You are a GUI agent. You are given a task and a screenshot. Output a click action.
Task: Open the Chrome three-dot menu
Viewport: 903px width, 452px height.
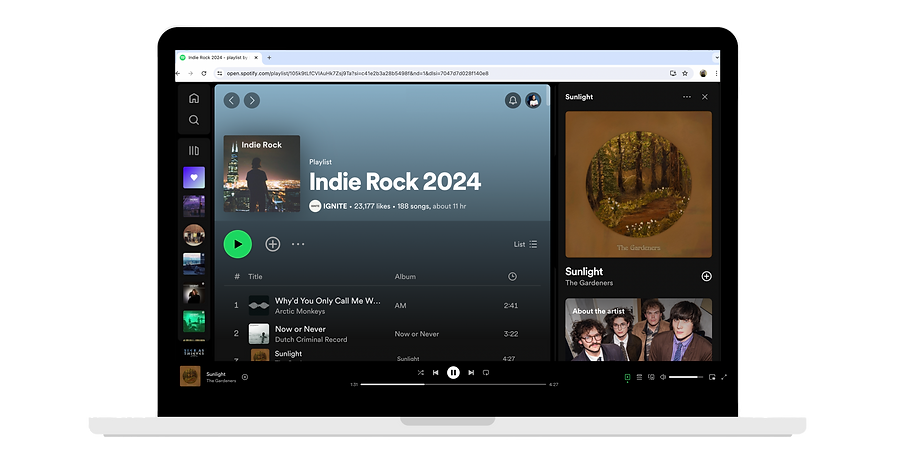716,73
